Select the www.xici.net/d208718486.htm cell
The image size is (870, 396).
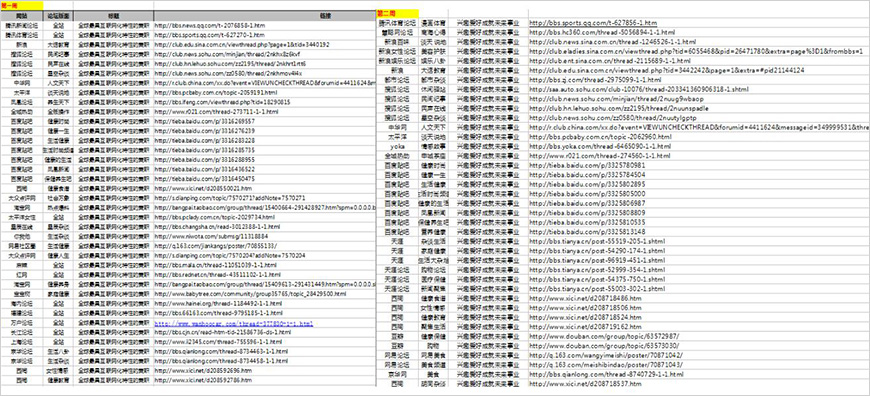tap(585, 298)
